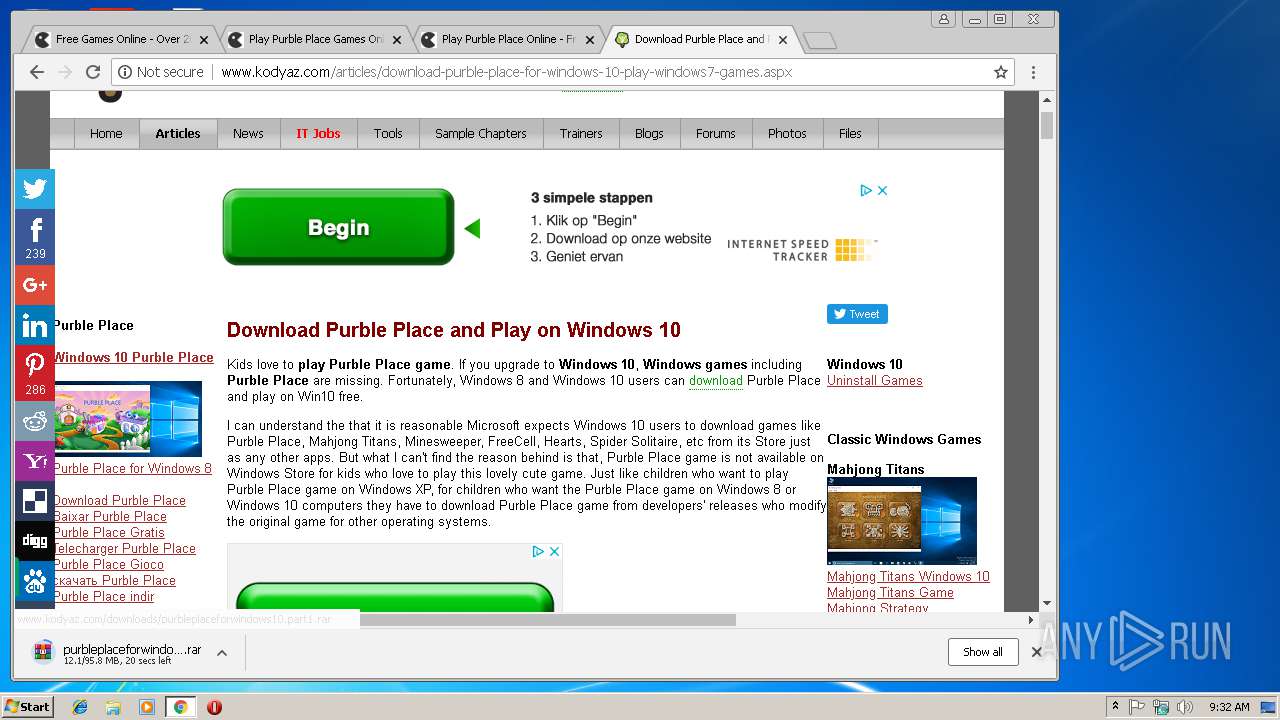Viewport: 1280px width, 720px height.
Task: Close the lower green ad with X
Action: [x=554, y=551]
